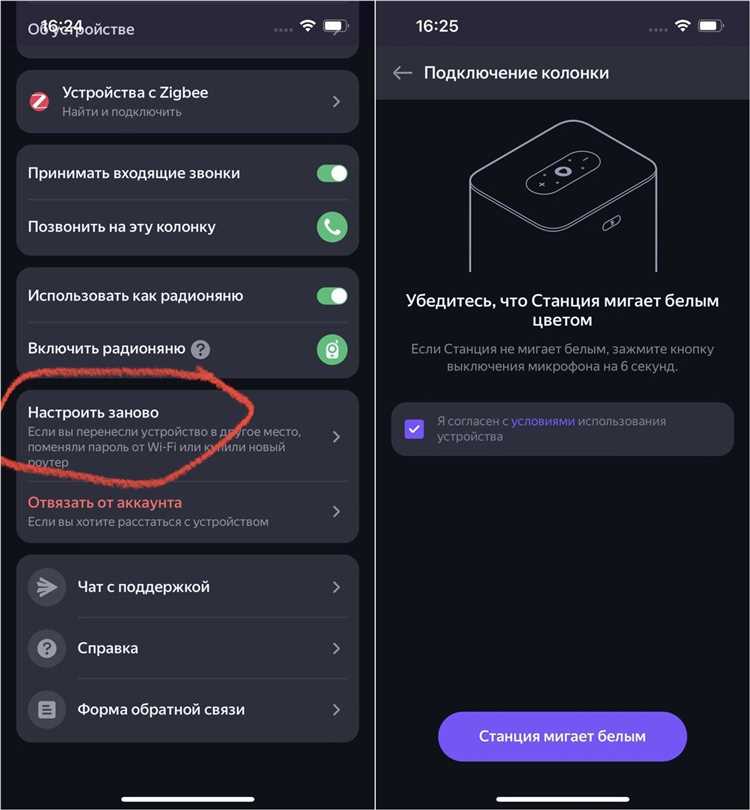Tap the red Zigbee logo icon
750x810 pixels.
coord(39,101)
